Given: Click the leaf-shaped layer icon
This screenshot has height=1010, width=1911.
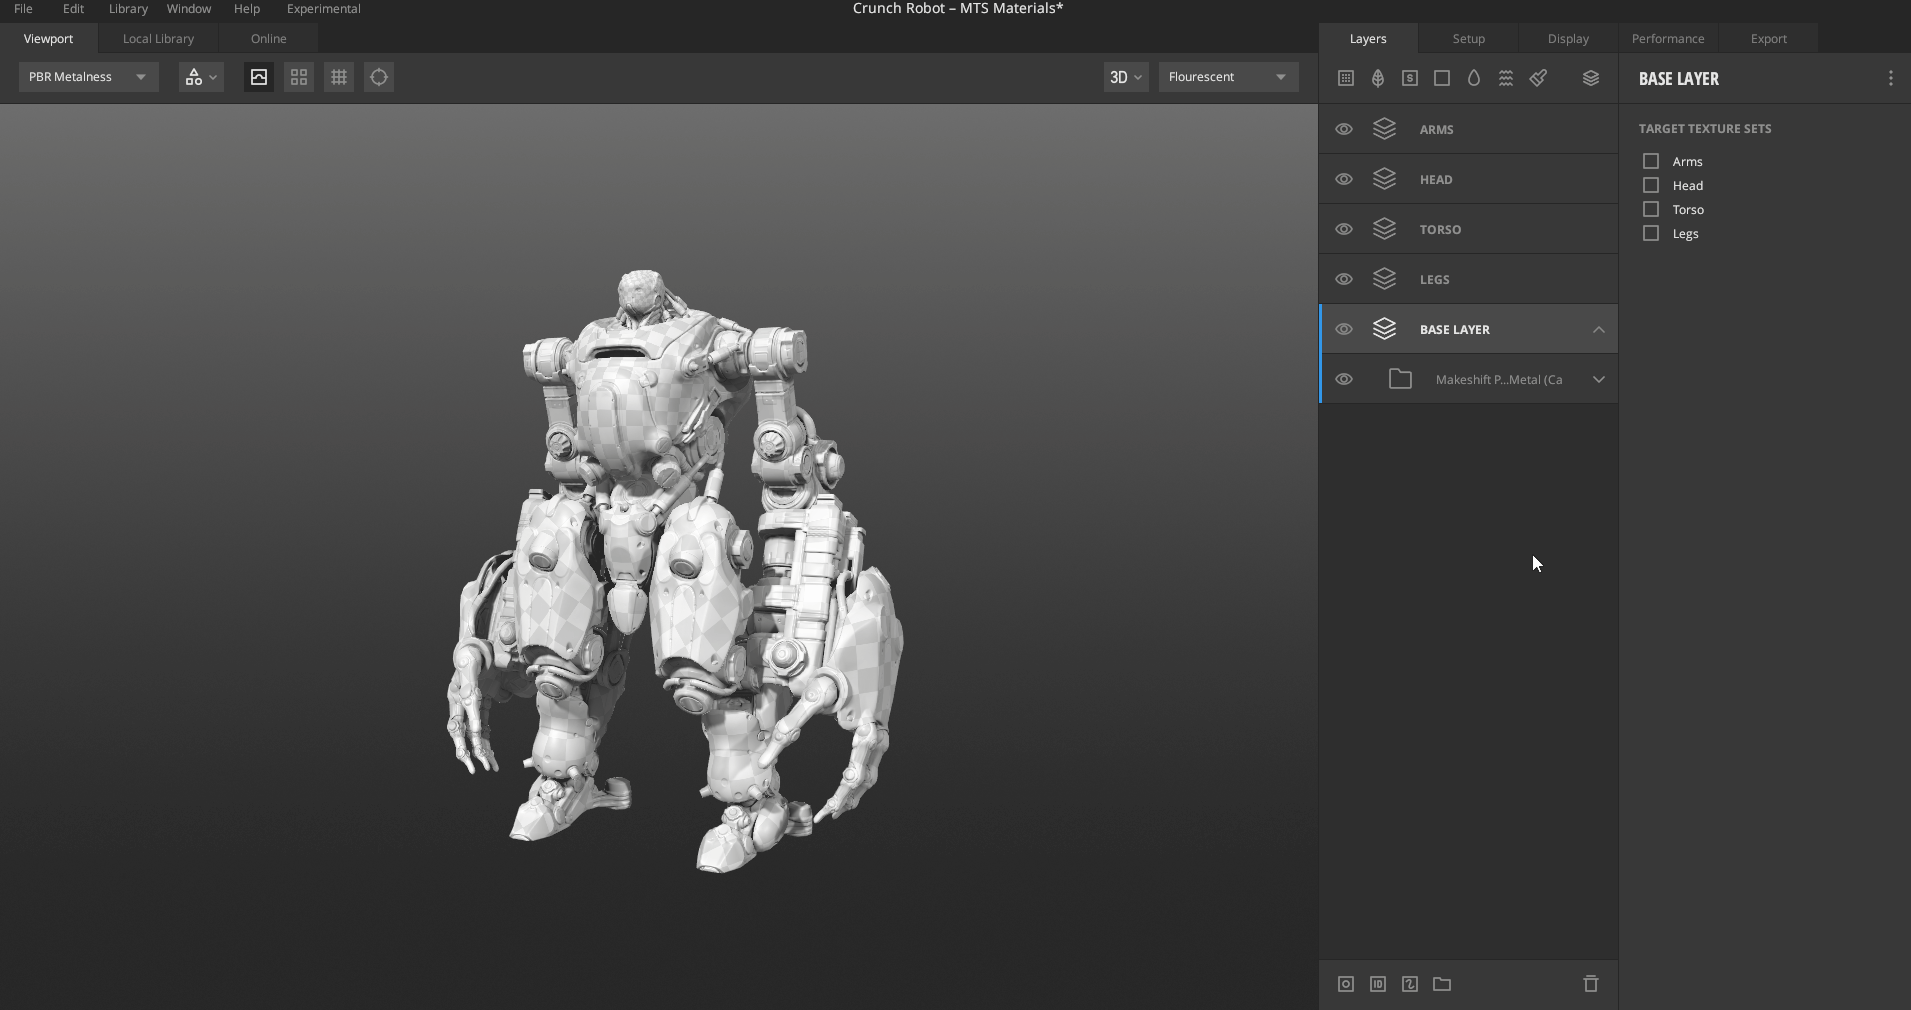Looking at the screenshot, I should (x=1378, y=78).
